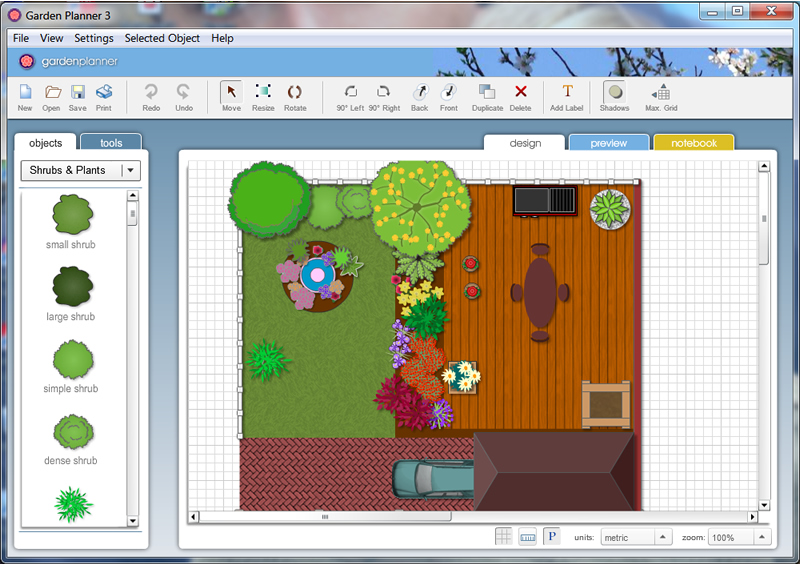The height and width of the screenshot is (564, 800).
Task: Select the wooden planter box on deck
Action: 606,404
